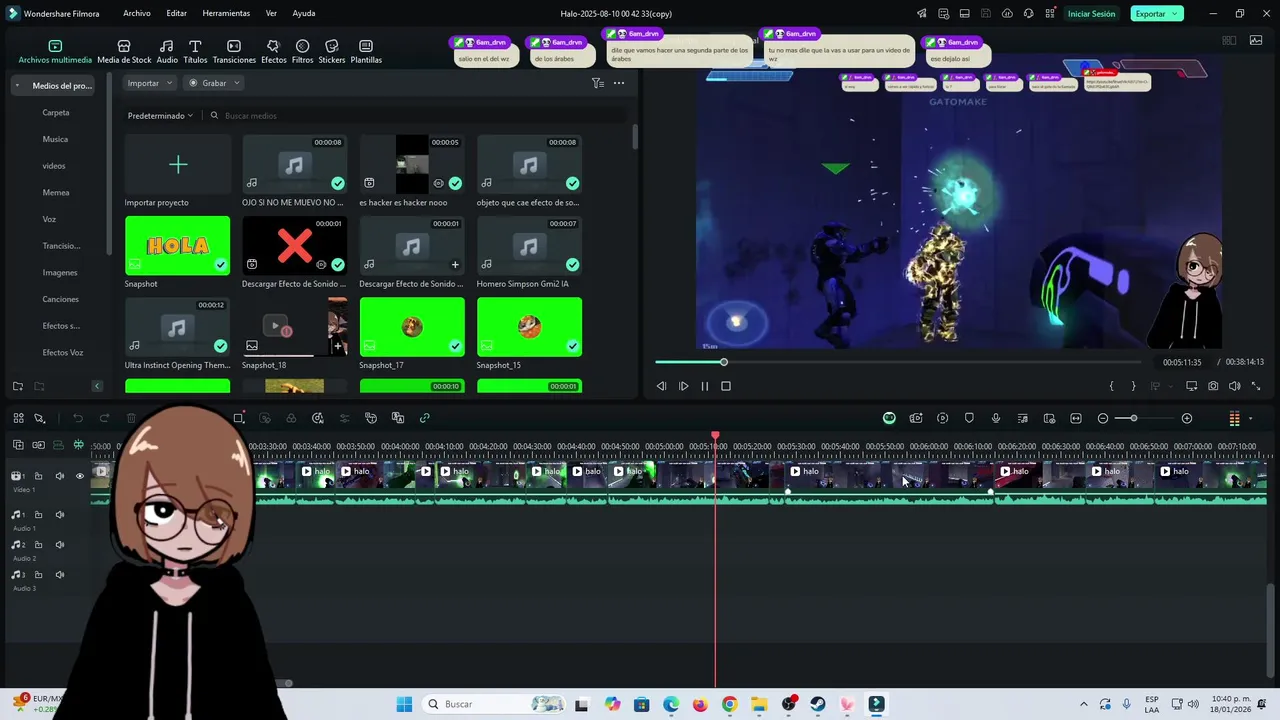Switch to the Transiciones tab

point(234,52)
